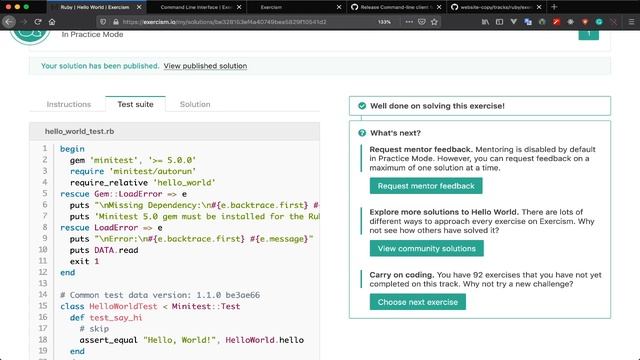This screenshot has height=360, width=640.
Task: Click the Pocket save icon
Action: click(422, 22)
